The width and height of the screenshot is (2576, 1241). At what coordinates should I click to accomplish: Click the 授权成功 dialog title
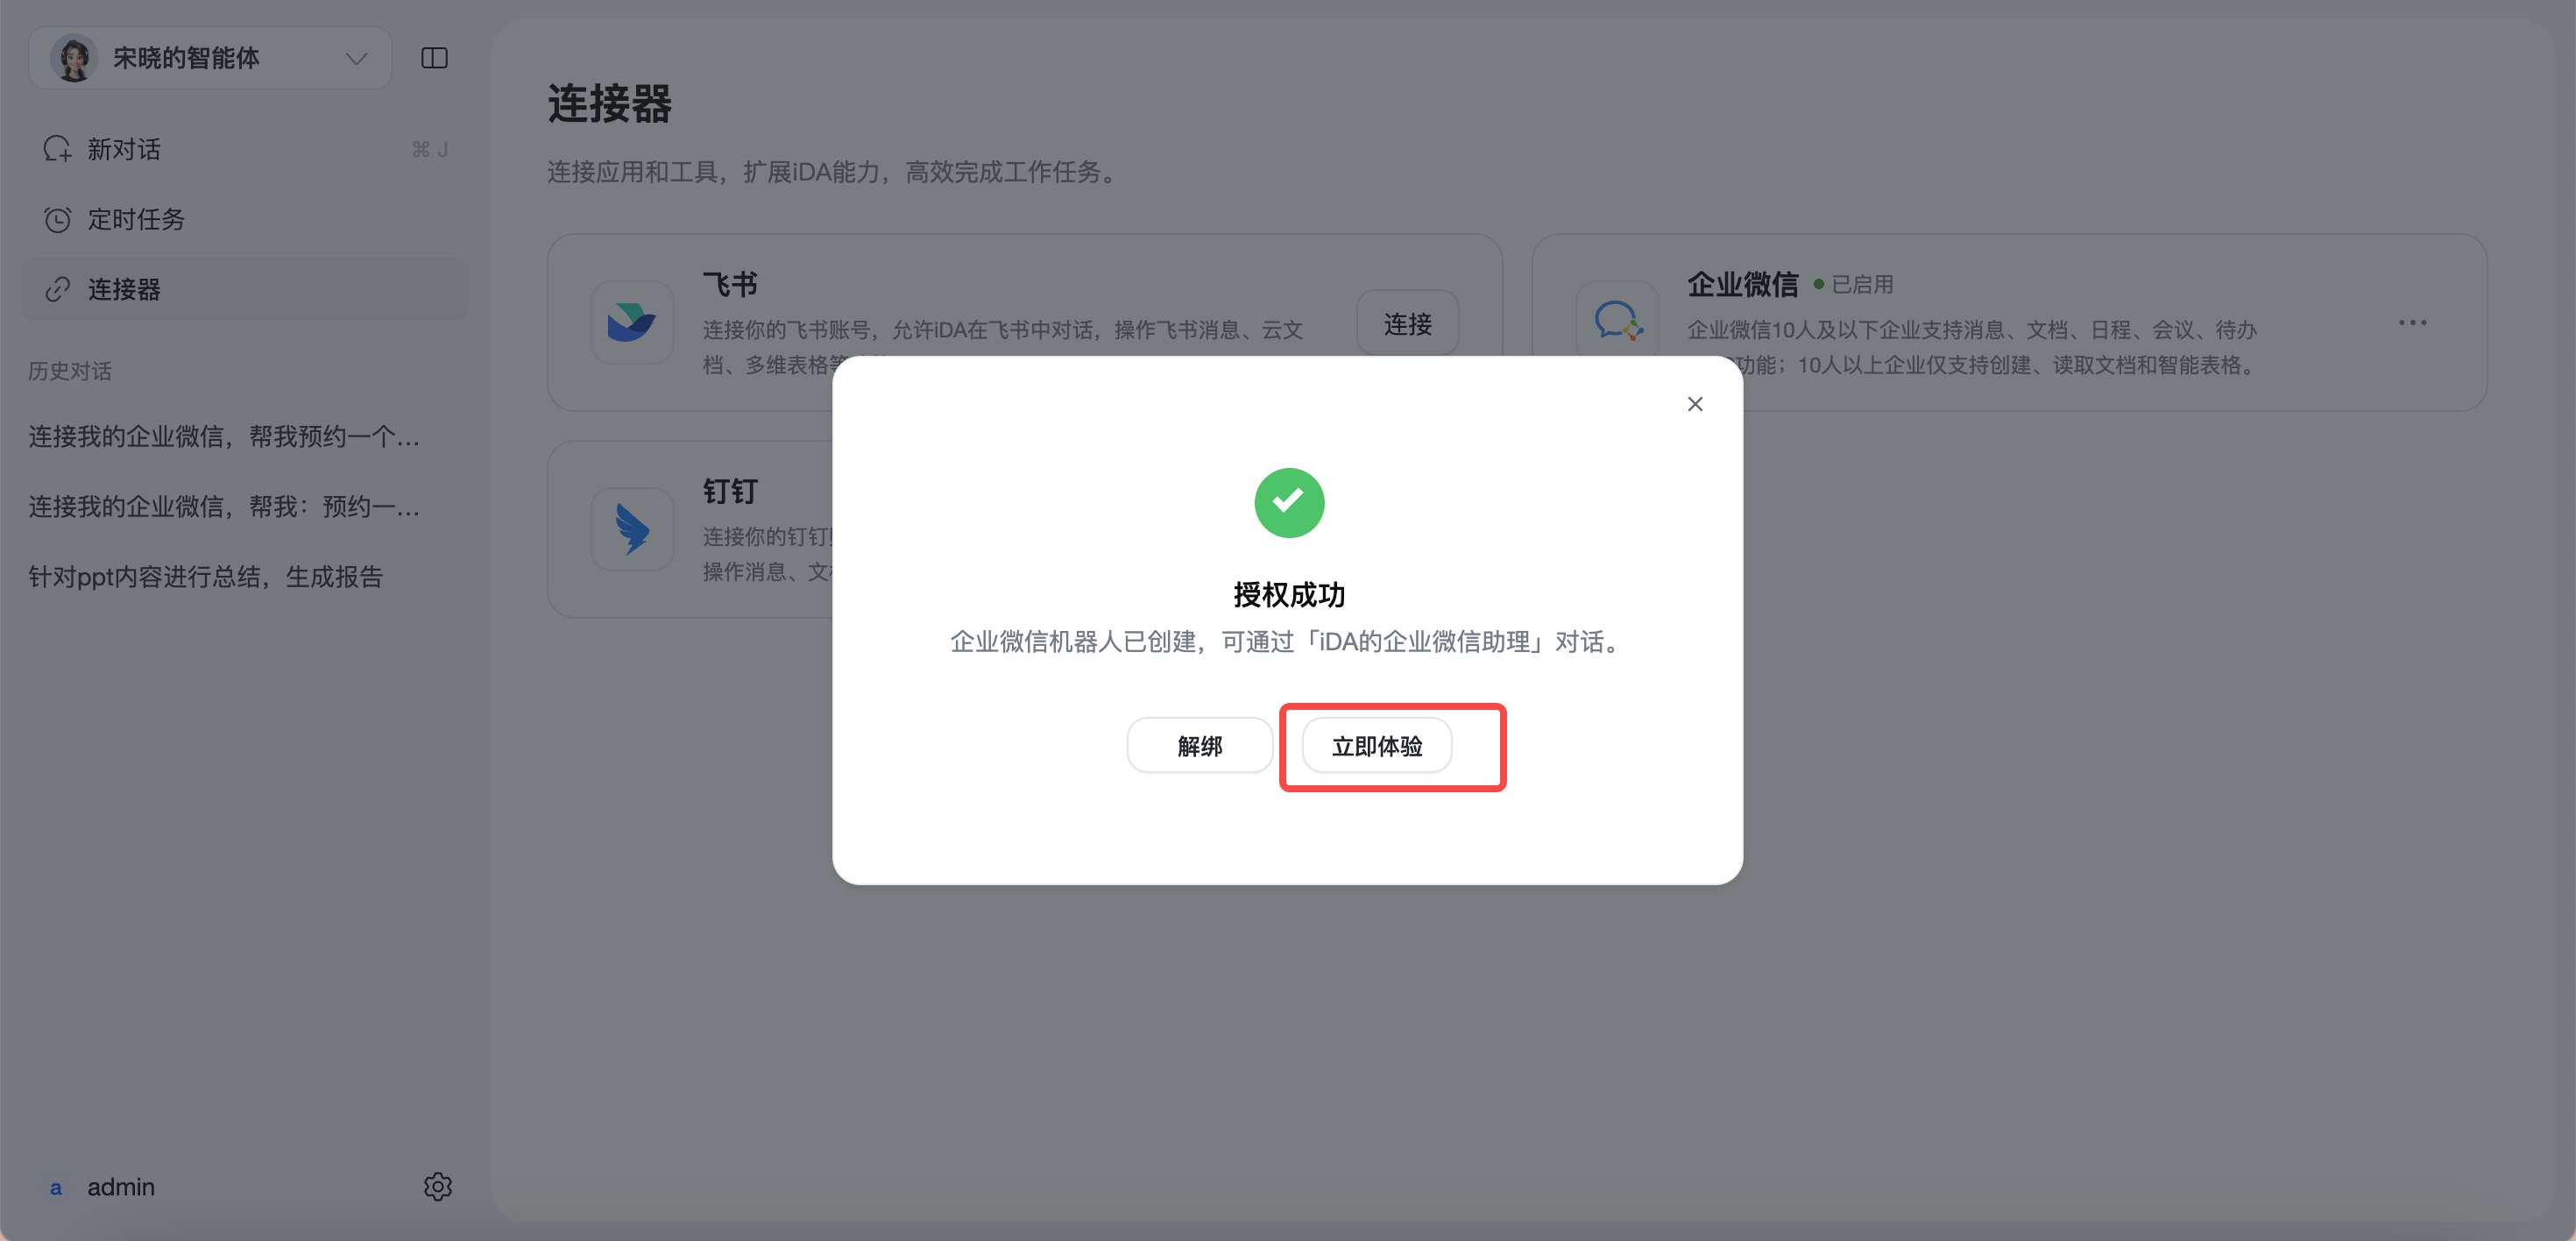1288,595
